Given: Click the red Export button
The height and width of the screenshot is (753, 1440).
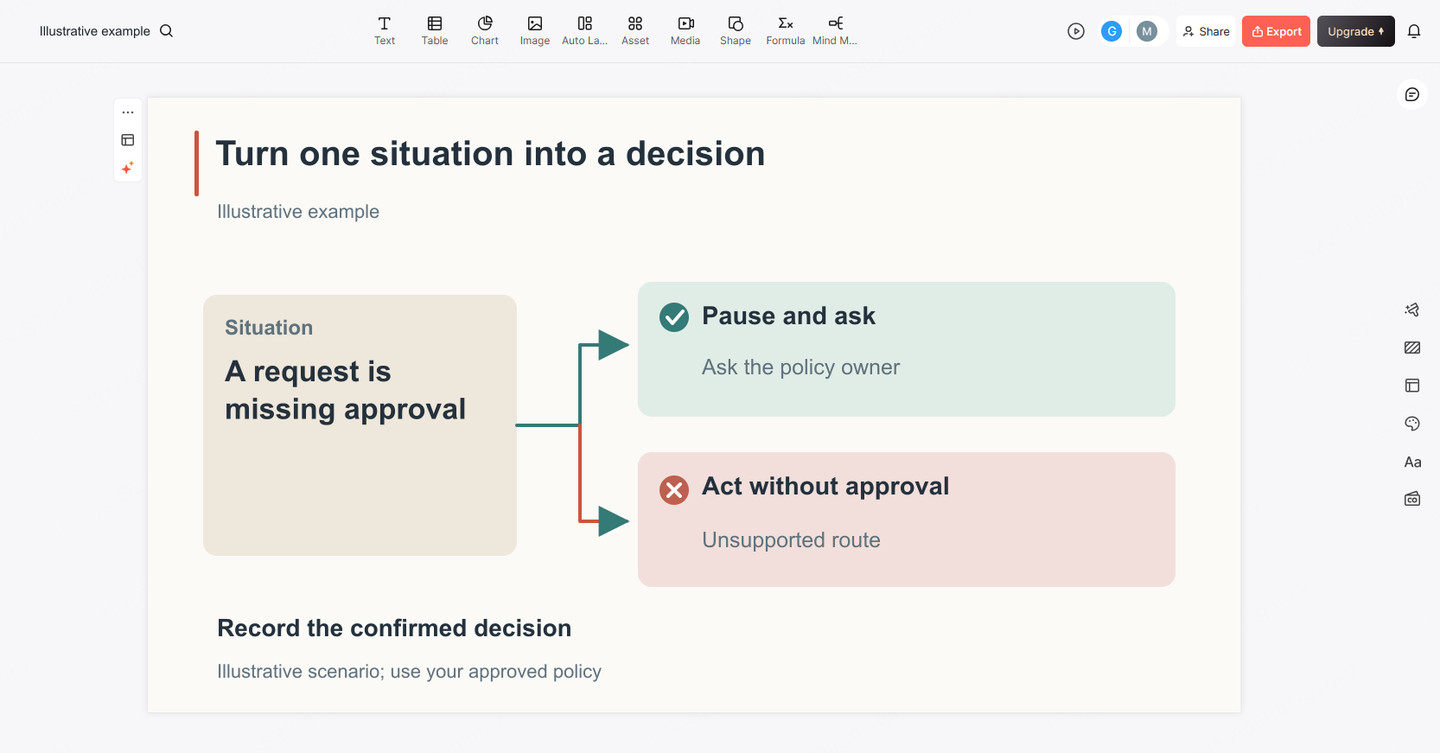Looking at the screenshot, I should coord(1276,31).
